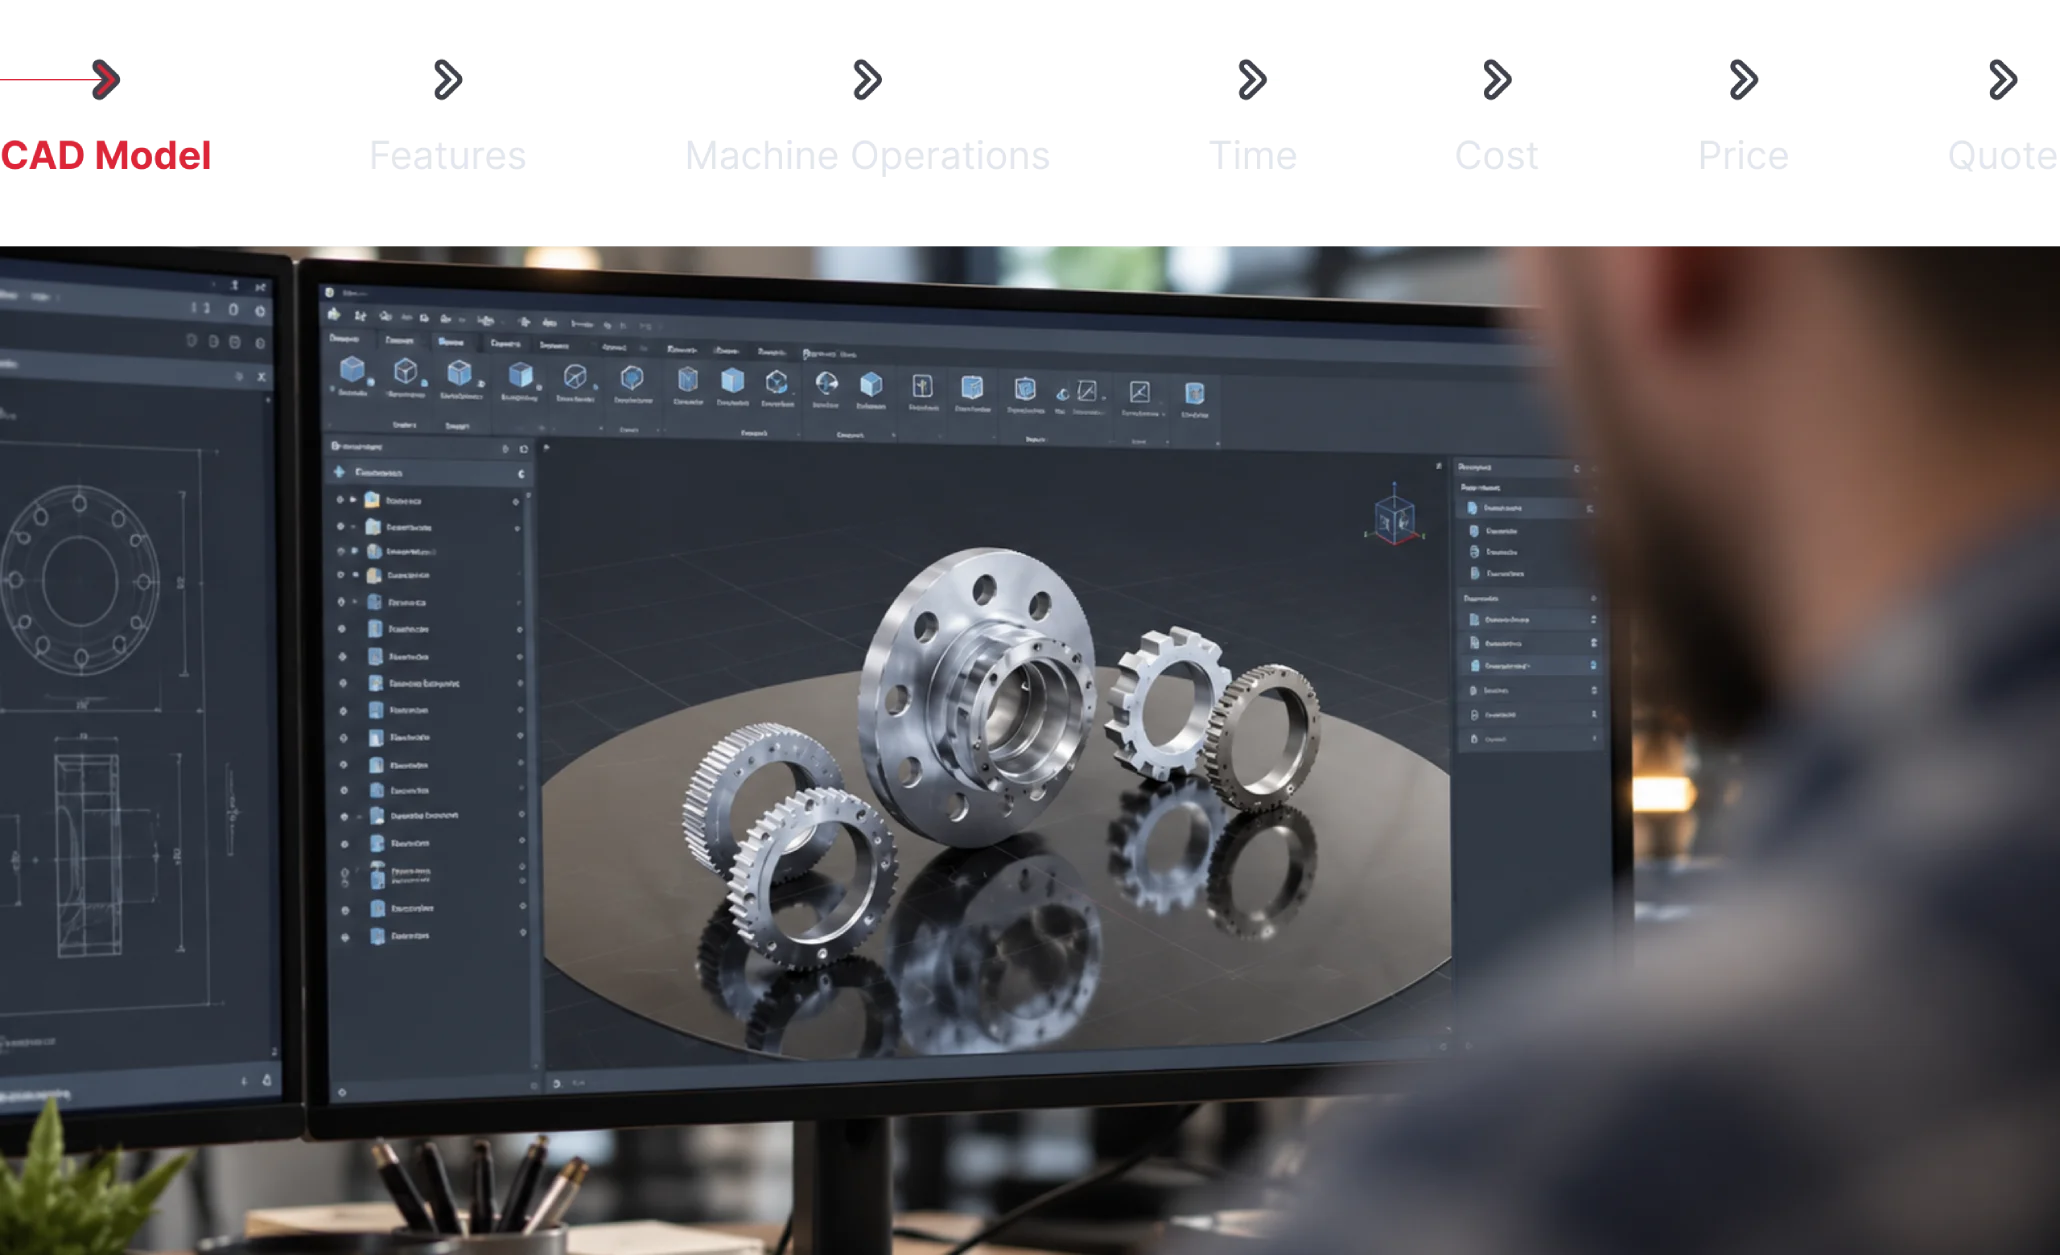This screenshot has width=2060, height=1255.
Task: Open the Quote step label
Action: [x=2003, y=156]
